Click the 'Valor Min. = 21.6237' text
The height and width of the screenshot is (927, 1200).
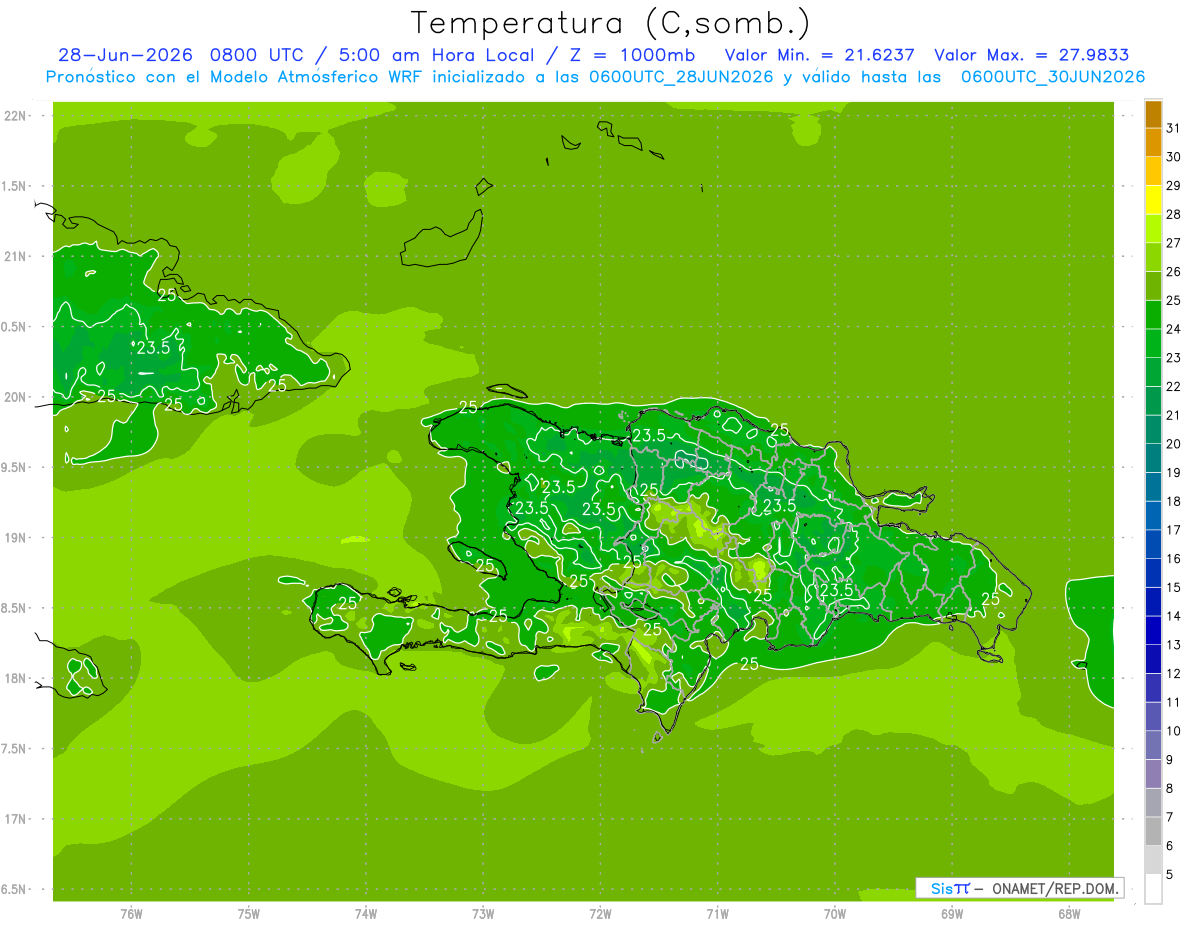click(x=820, y=55)
